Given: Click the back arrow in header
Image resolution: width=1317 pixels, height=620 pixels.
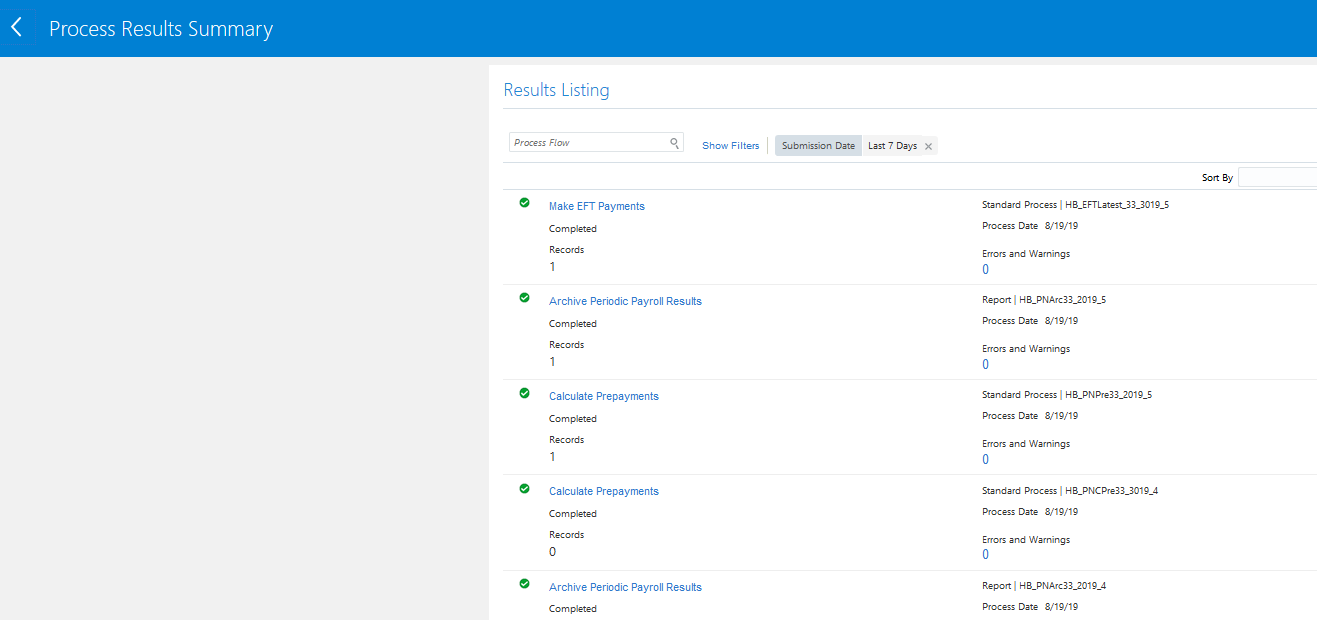Looking at the screenshot, I should coord(16,28).
